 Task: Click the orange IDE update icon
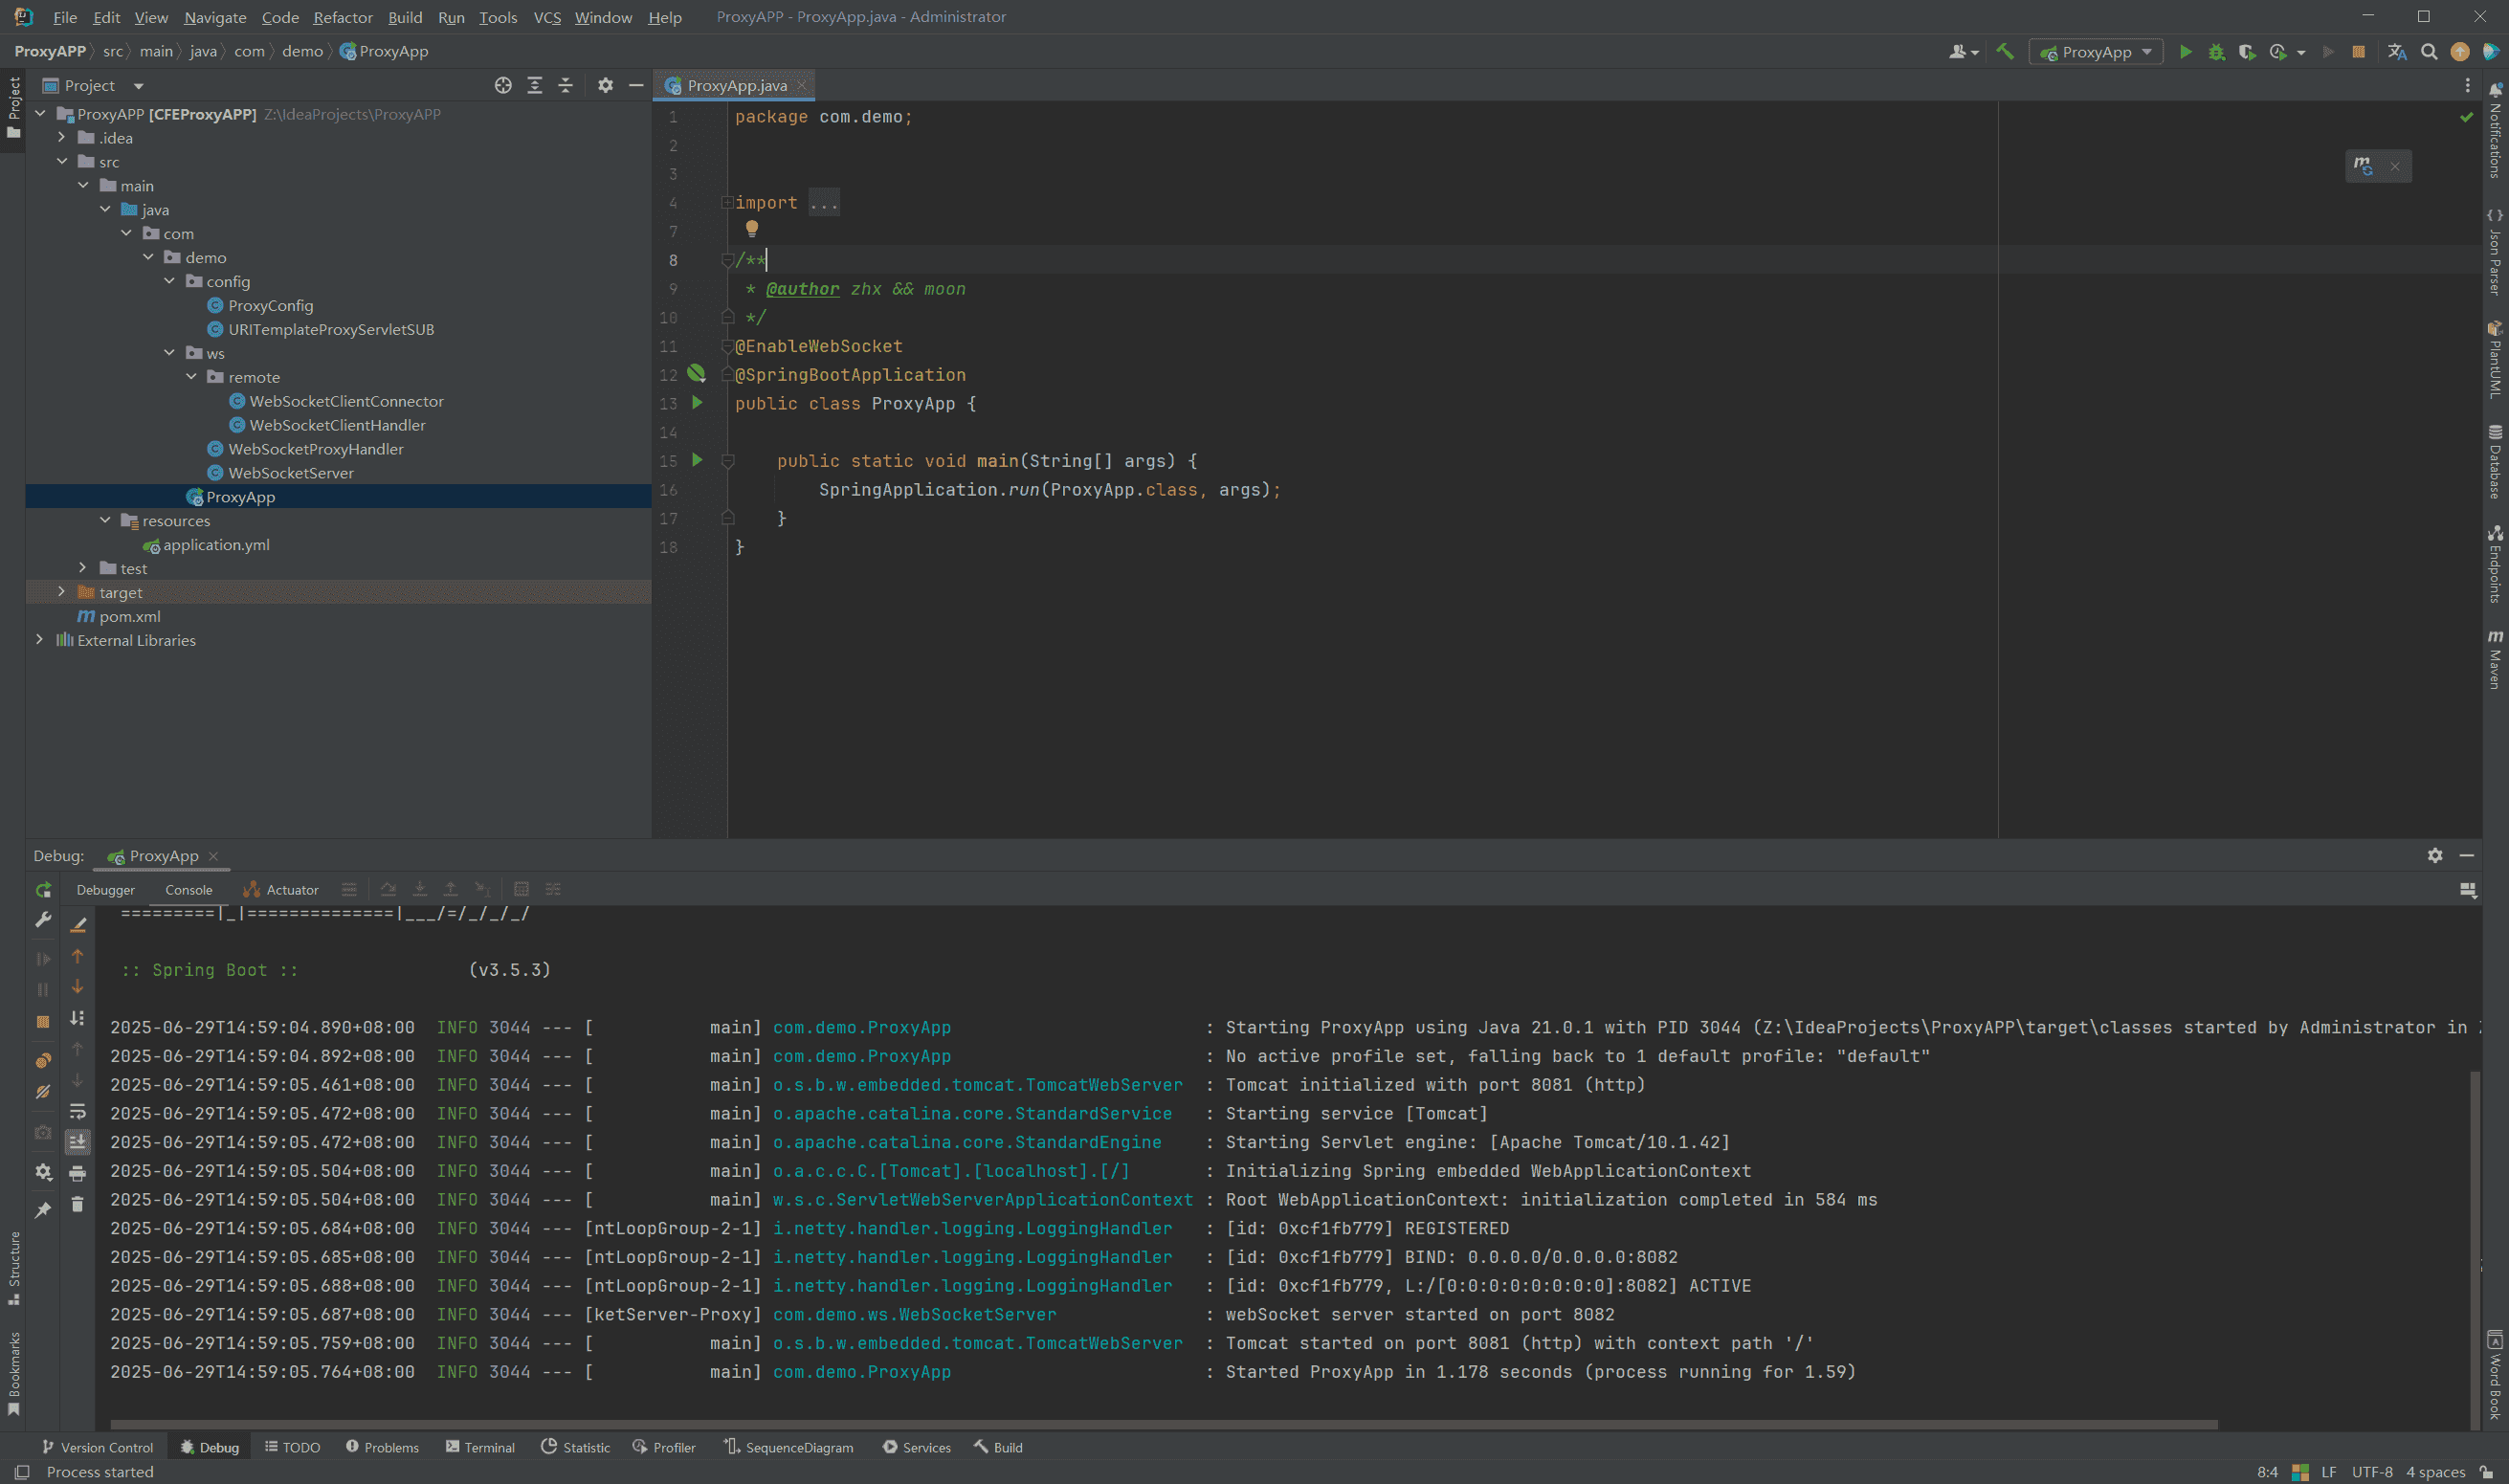pyautogui.click(x=2460, y=52)
